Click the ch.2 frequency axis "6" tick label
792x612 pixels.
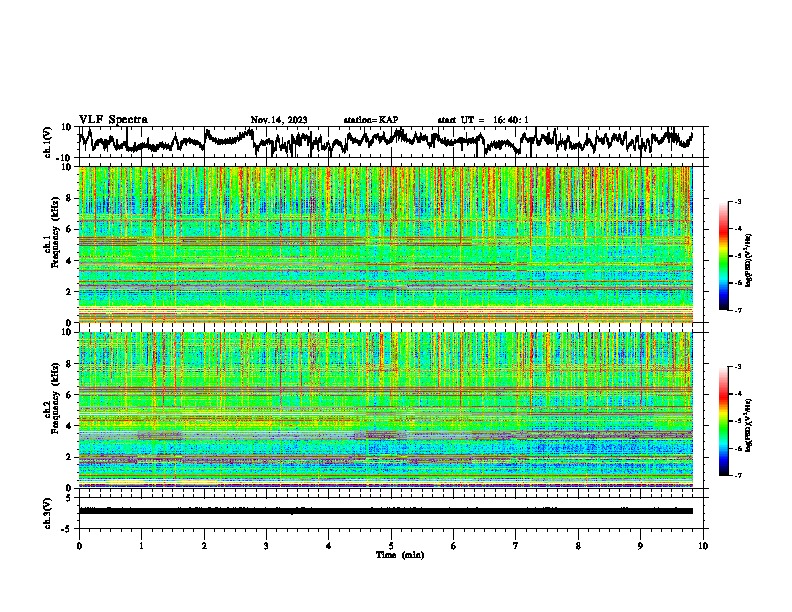71,395
